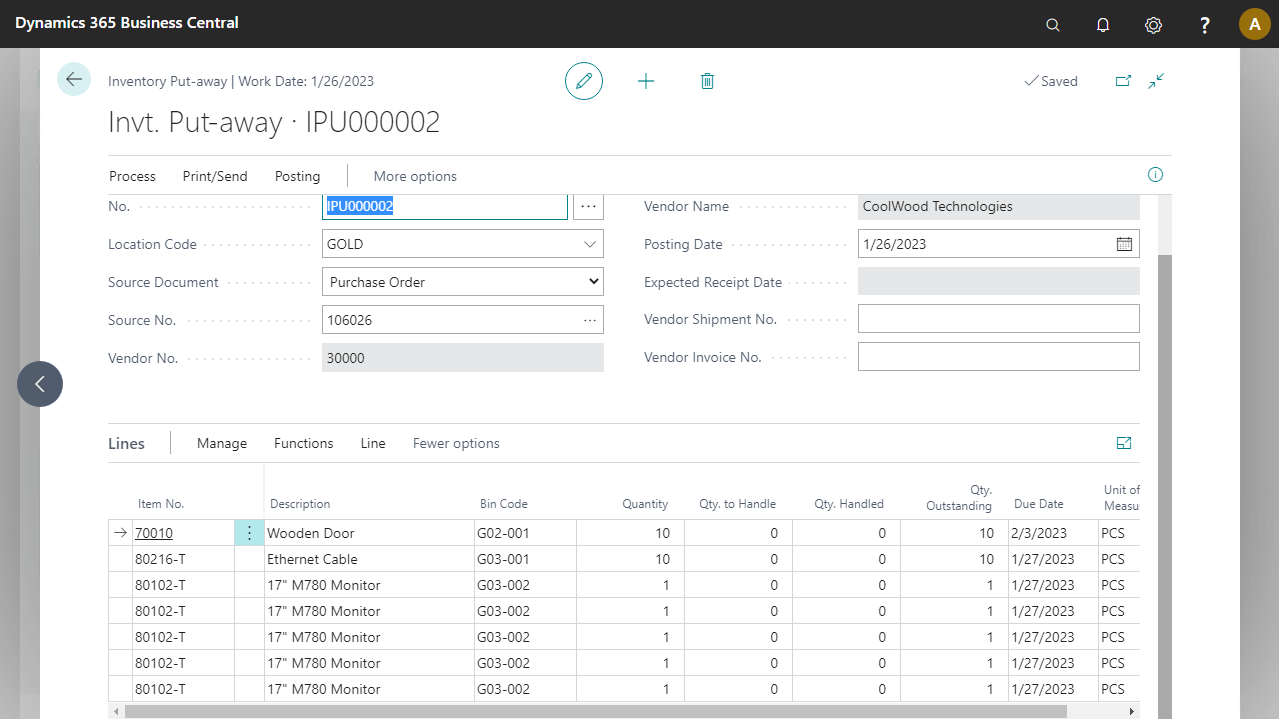Click Qty. to Handle for Wooden Door
This screenshot has width=1280, height=720.
point(738,533)
